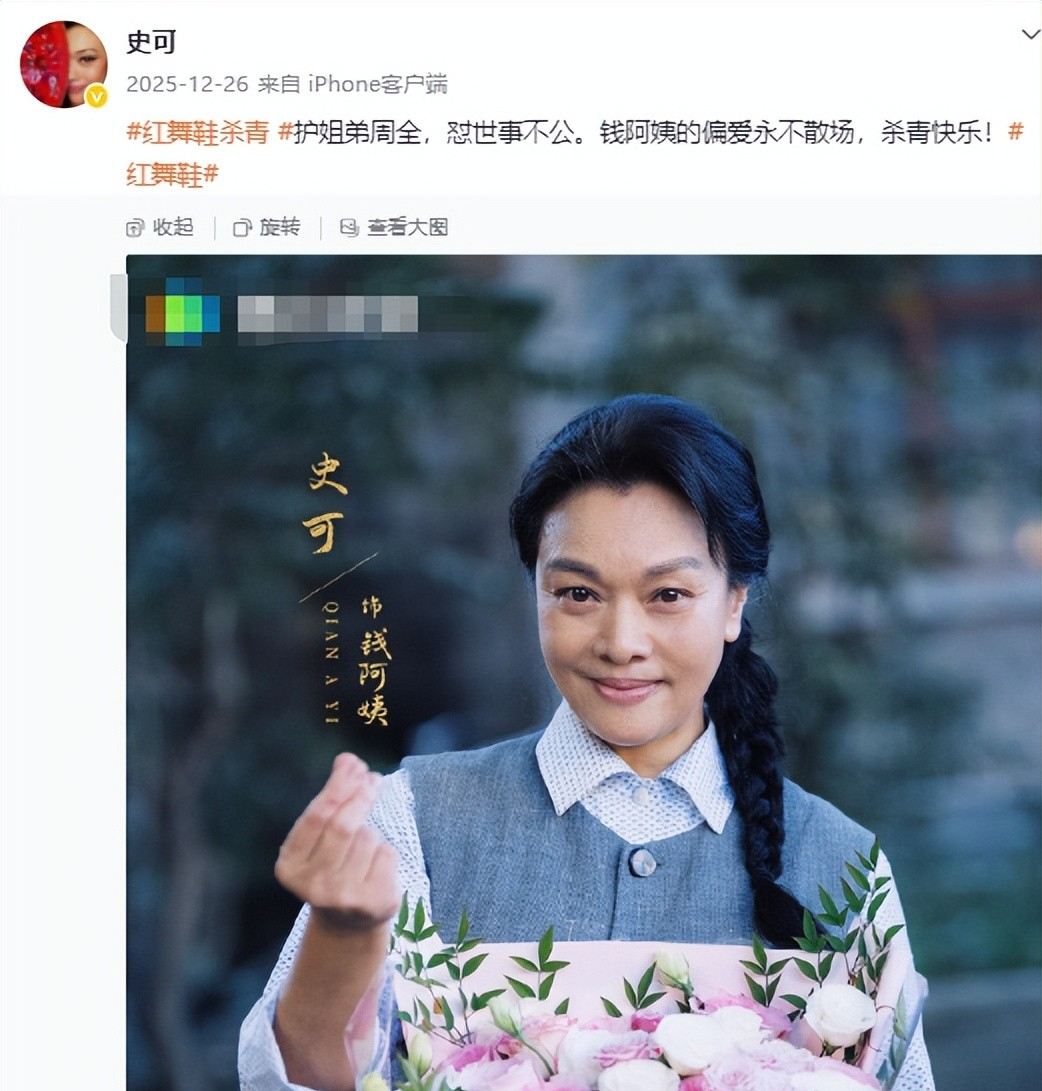Click the 来自 iPhone客户端 source link
The height and width of the screenshot is (1091, 1042).
tap(353, 84)
